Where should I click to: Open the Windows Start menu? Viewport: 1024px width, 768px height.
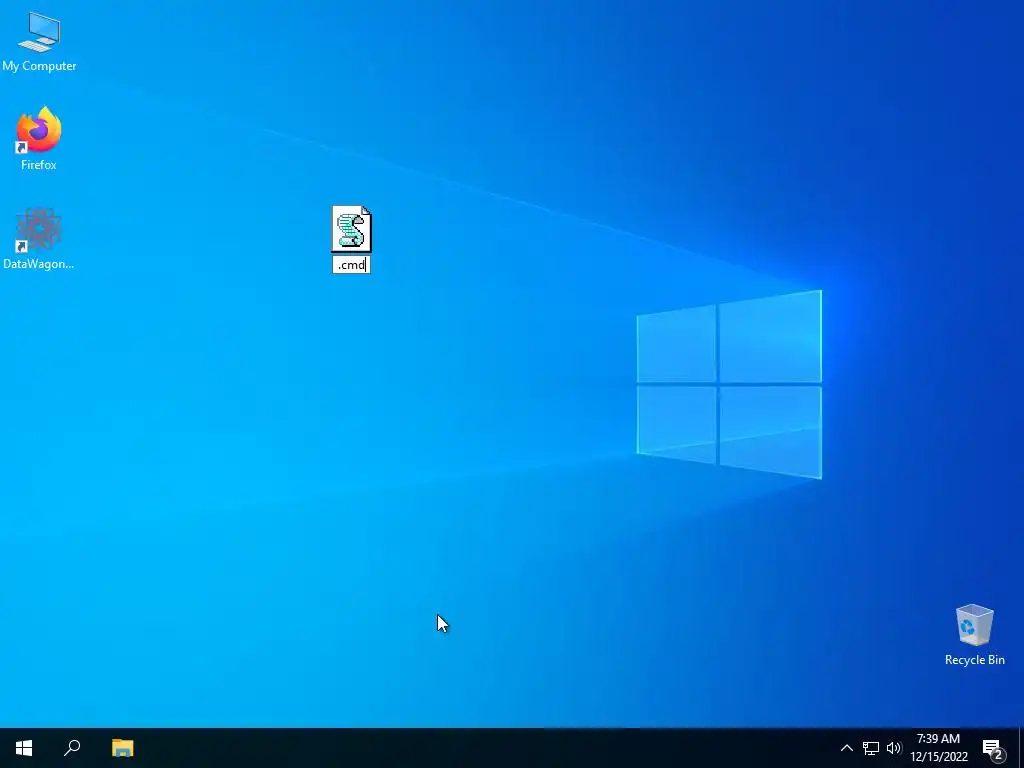point(24,748)
